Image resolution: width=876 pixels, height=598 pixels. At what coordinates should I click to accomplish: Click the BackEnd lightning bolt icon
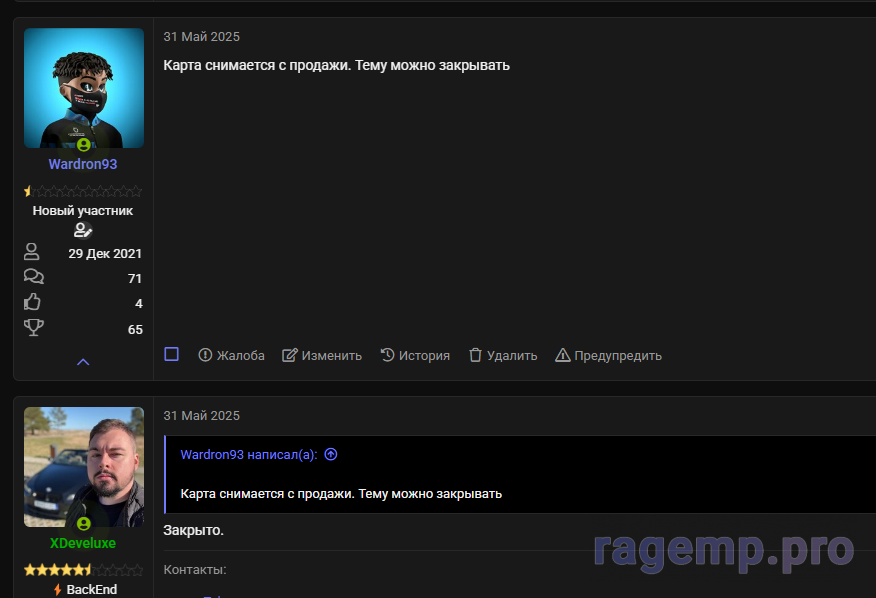(58, 590)
